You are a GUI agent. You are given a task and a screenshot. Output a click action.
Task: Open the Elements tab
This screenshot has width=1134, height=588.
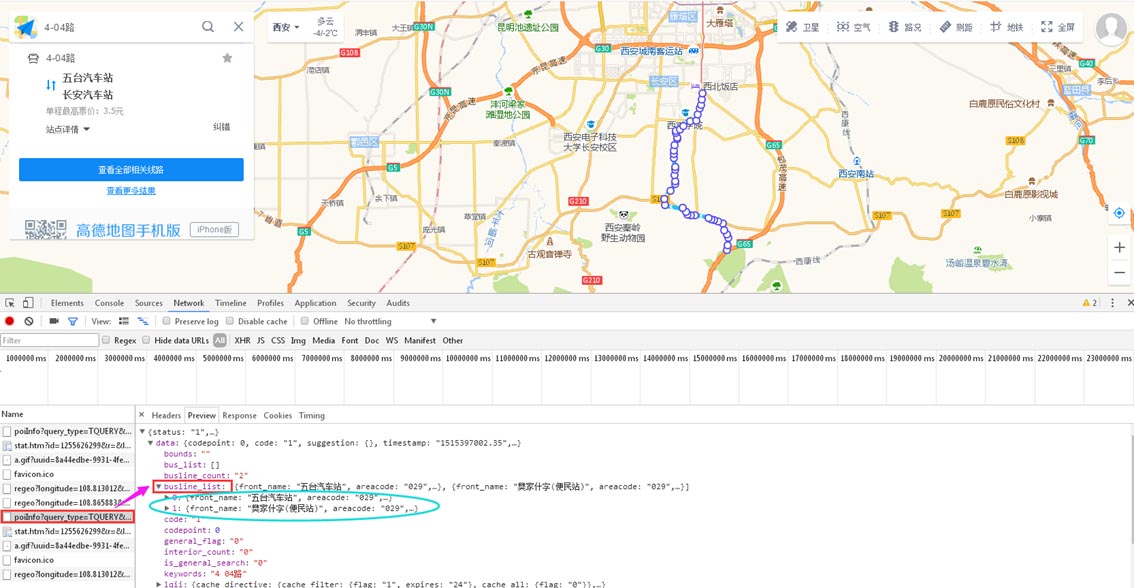[67, 303]
